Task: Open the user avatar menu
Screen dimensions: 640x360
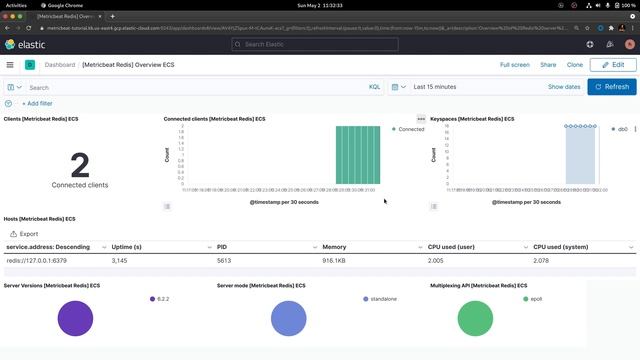Action: [630, 44]
